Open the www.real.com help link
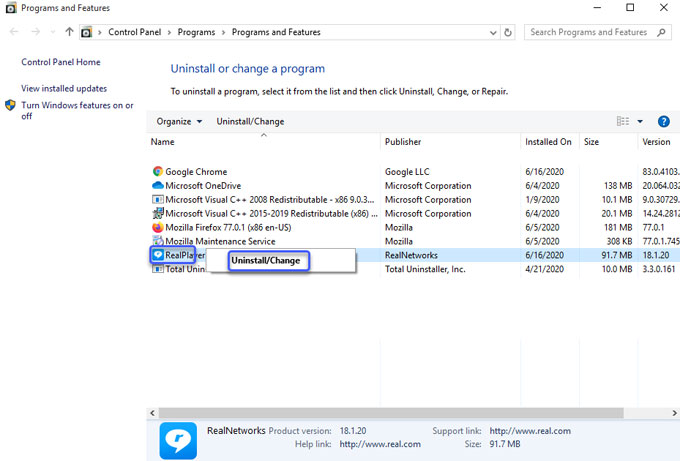Screen dimensions: 680x461 pyautogui.click(x=380, y=444)
